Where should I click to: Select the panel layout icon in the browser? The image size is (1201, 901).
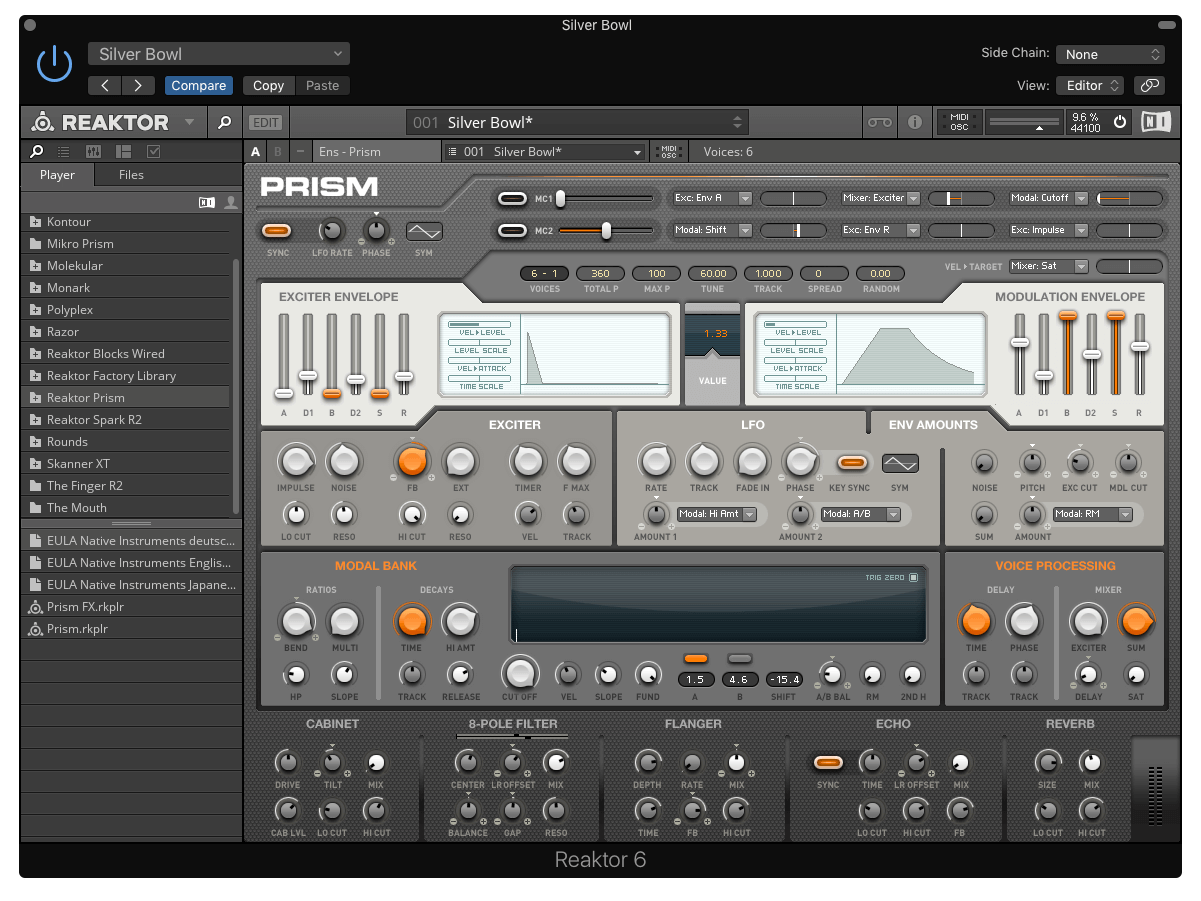(124, 151)
